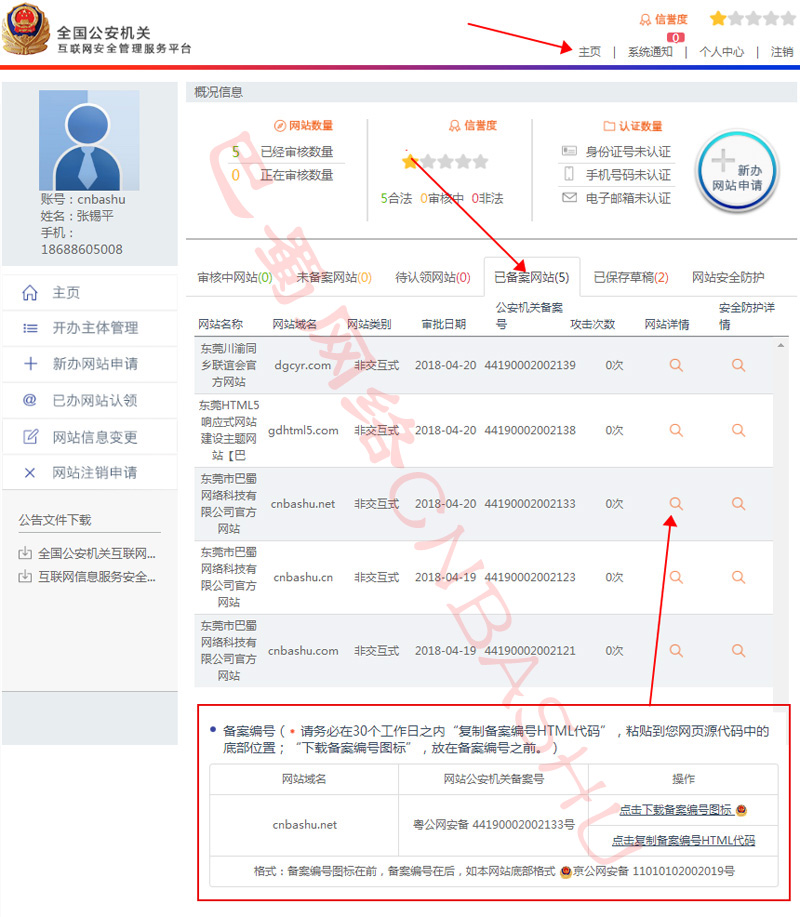The width and height of the screenshot is (800, 917).
Task: Open security protection details for cnbashu.com
Action: (738, 651)
